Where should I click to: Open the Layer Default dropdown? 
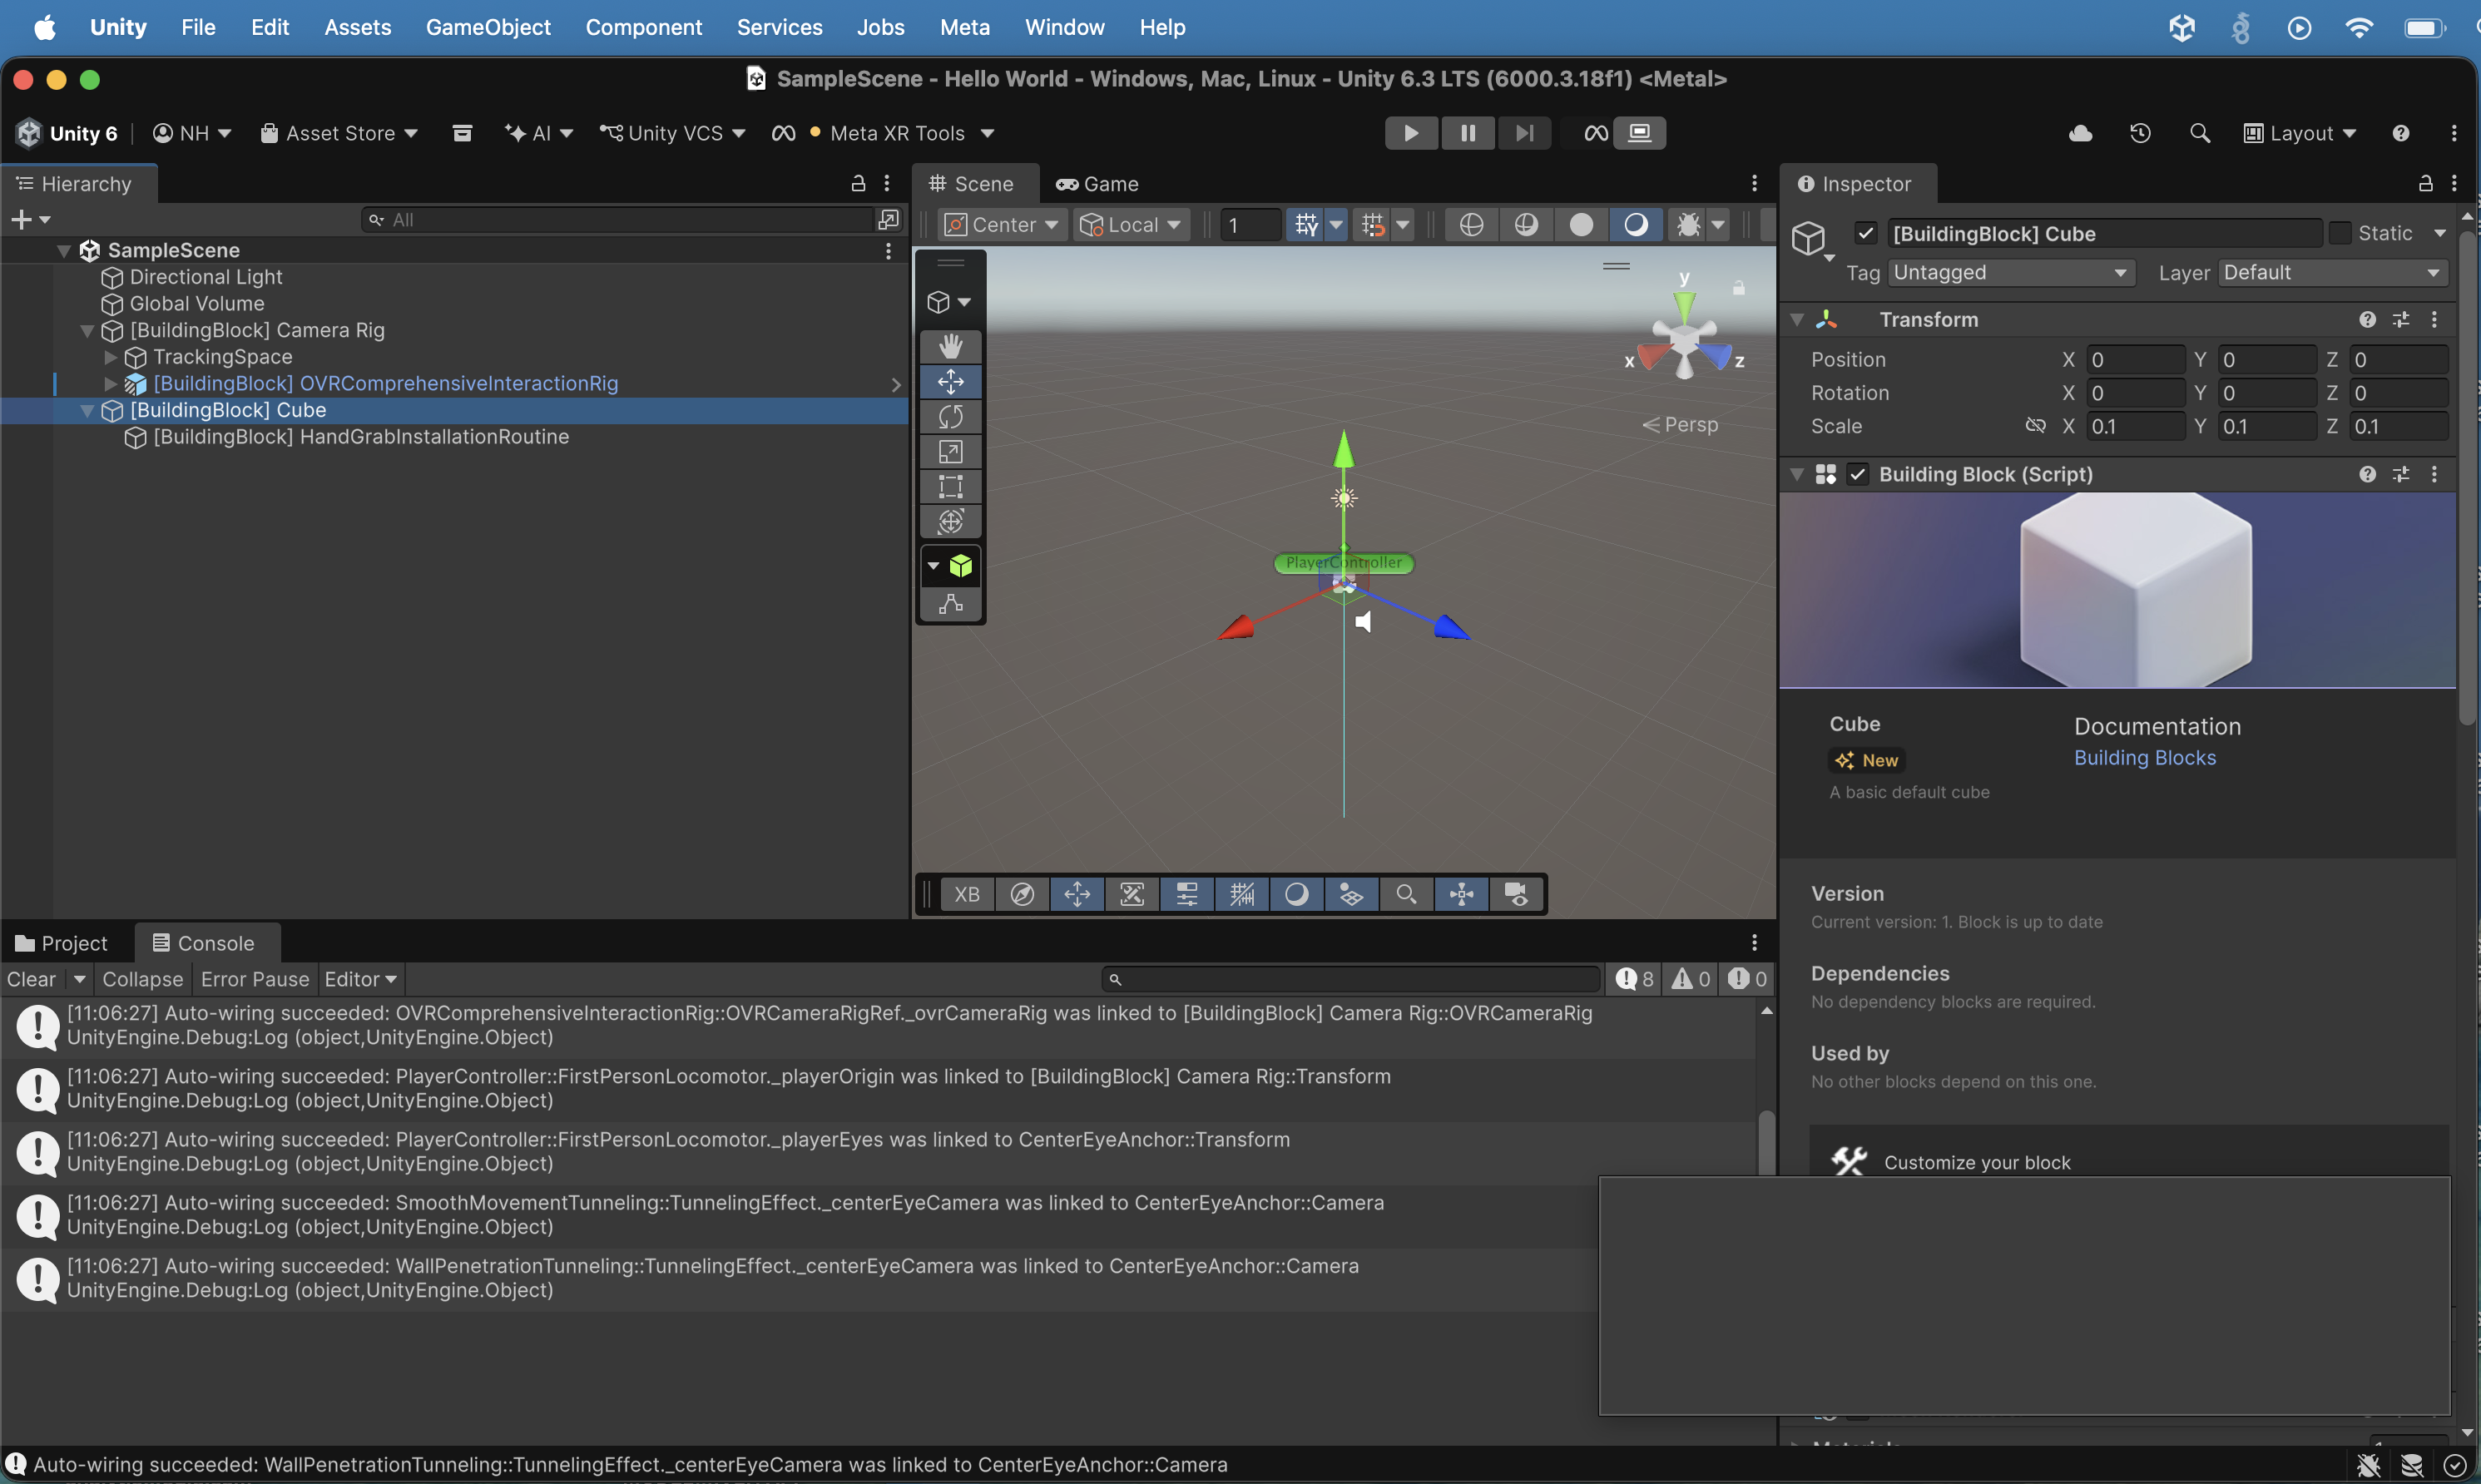[2333, 272]
